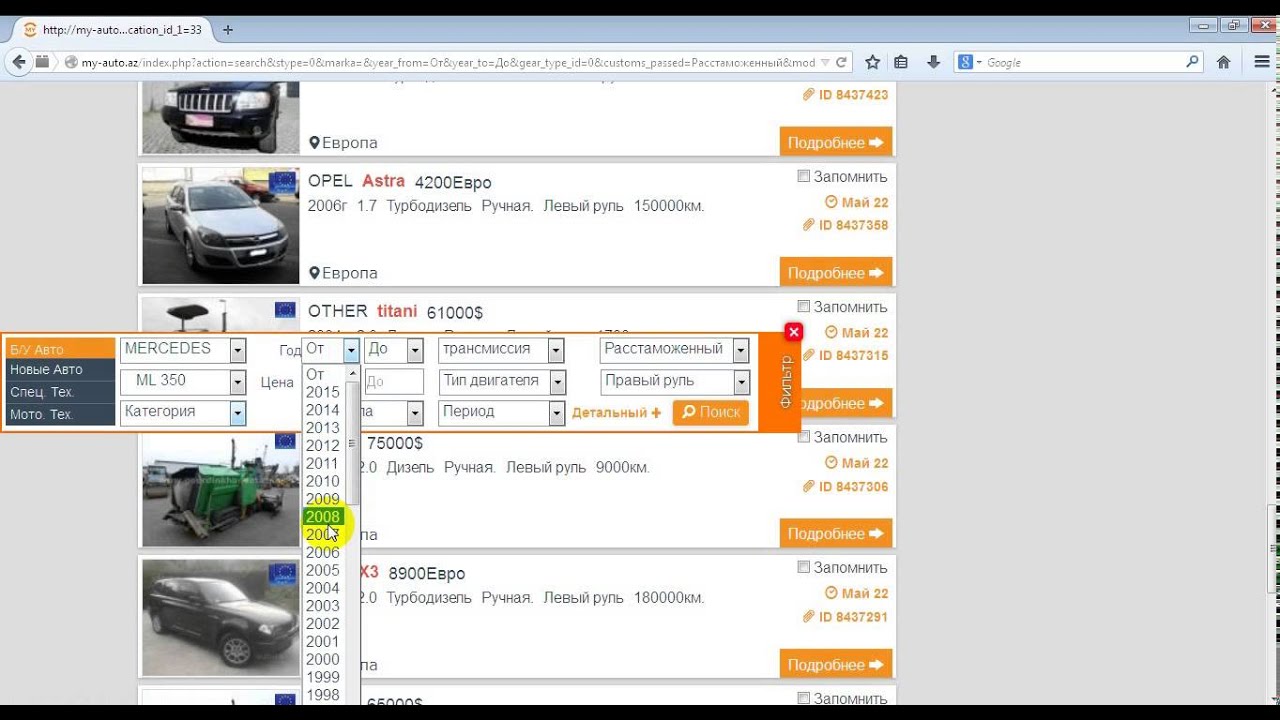The image size is (1280, 720).
Task: Click the search magnifier in Google box
Action: pyautogui.click(x=1192, y=62)
